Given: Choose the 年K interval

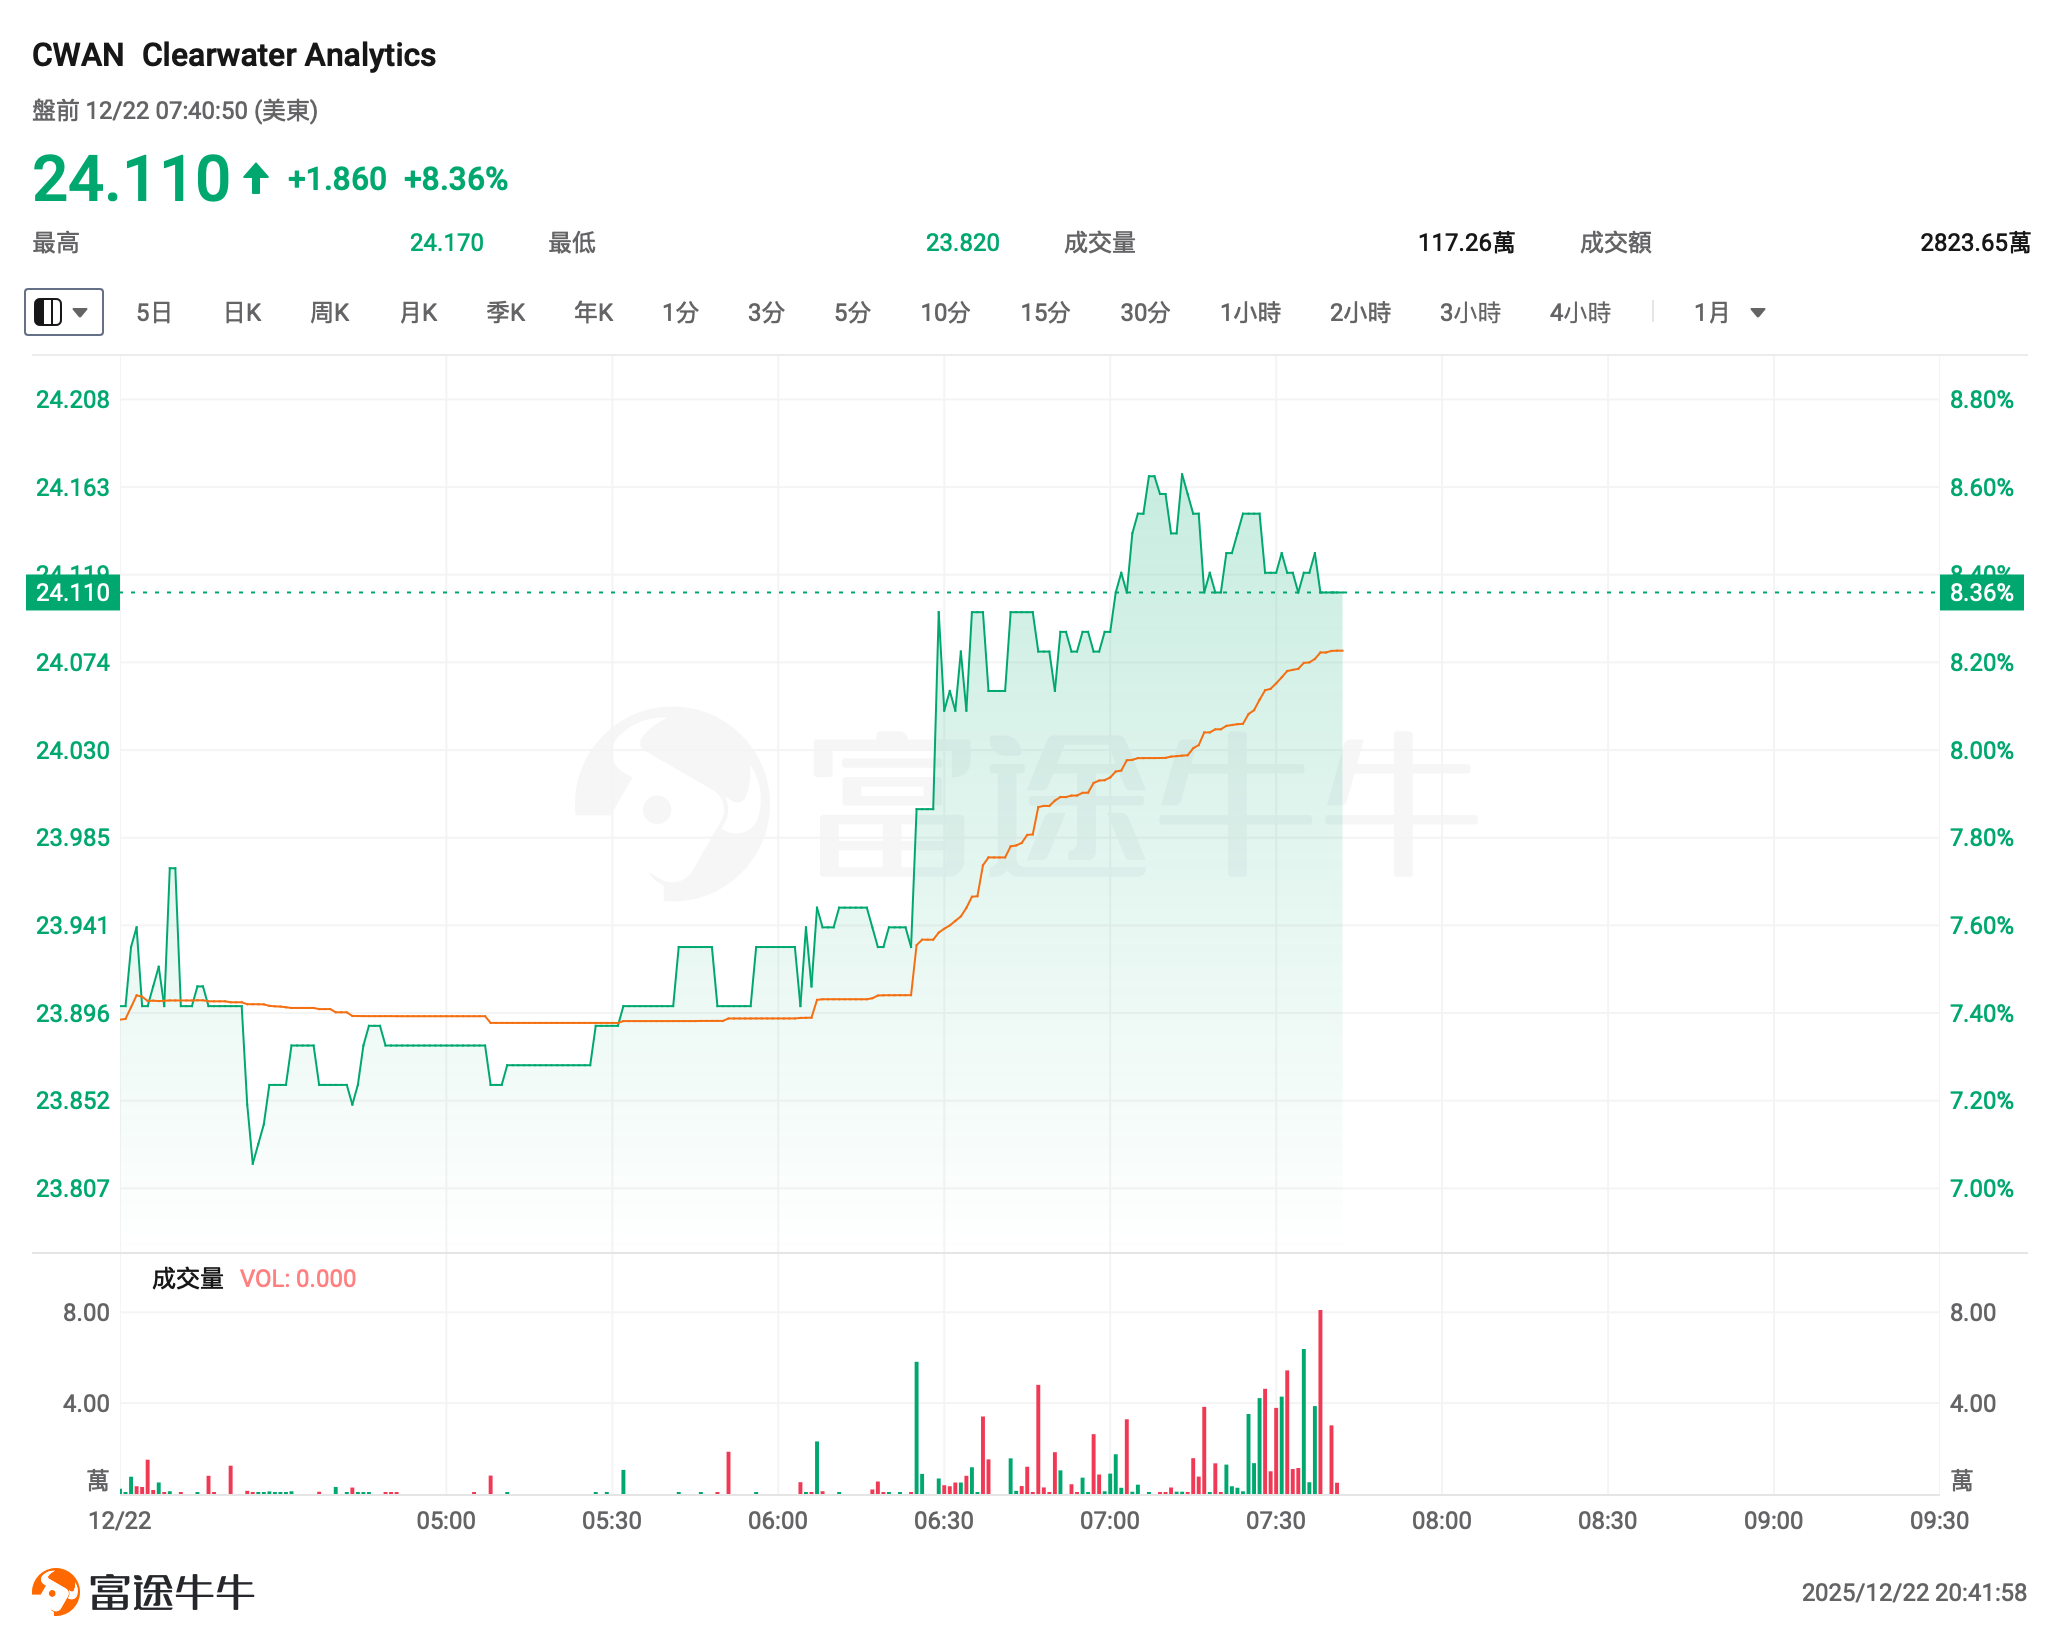Looking at the screenshot, I should click(593, 313).
